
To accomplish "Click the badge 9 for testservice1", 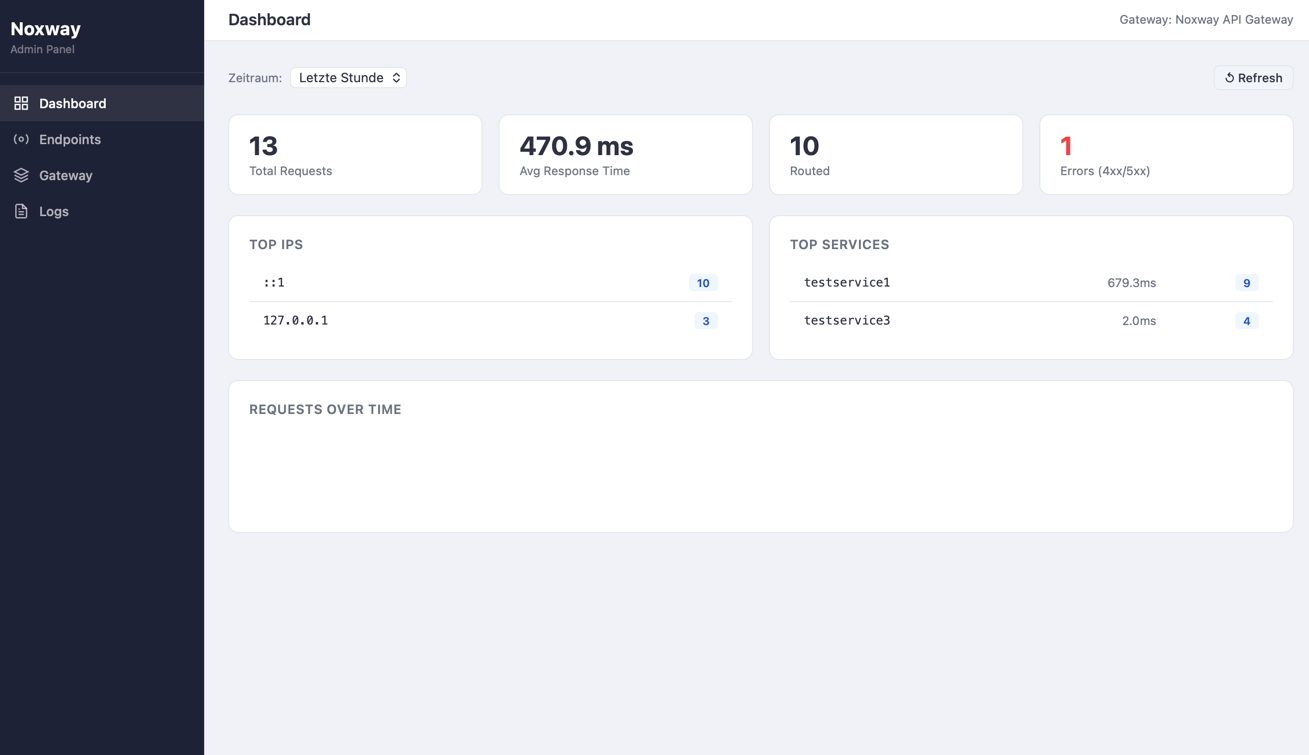I will click(x=1246, y=283).
